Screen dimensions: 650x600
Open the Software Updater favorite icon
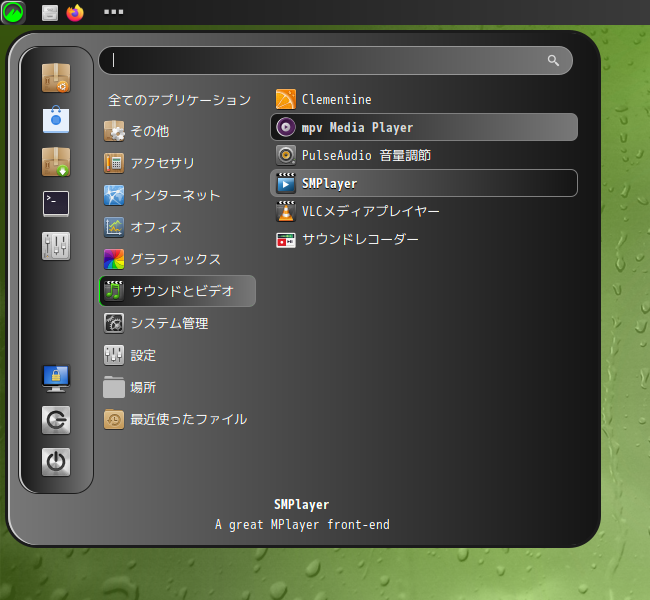[x=56, y=78]
